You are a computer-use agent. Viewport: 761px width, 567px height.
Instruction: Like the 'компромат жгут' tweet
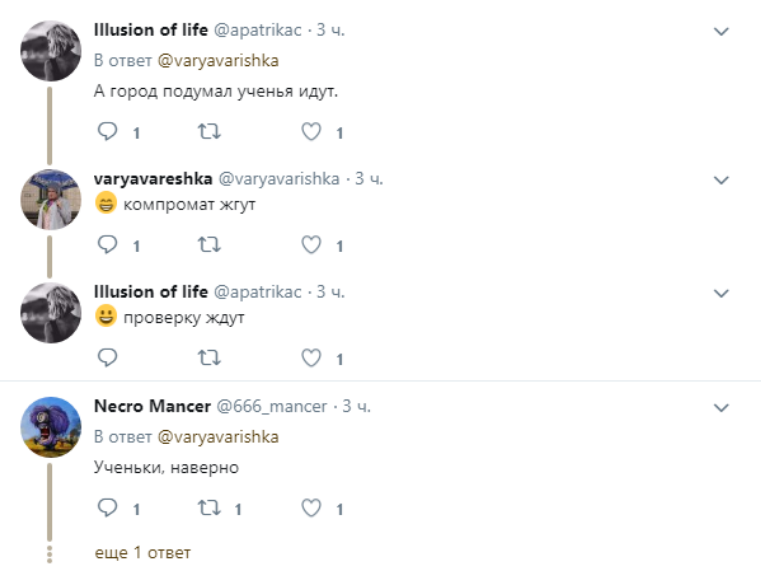(x=312, y=244)
